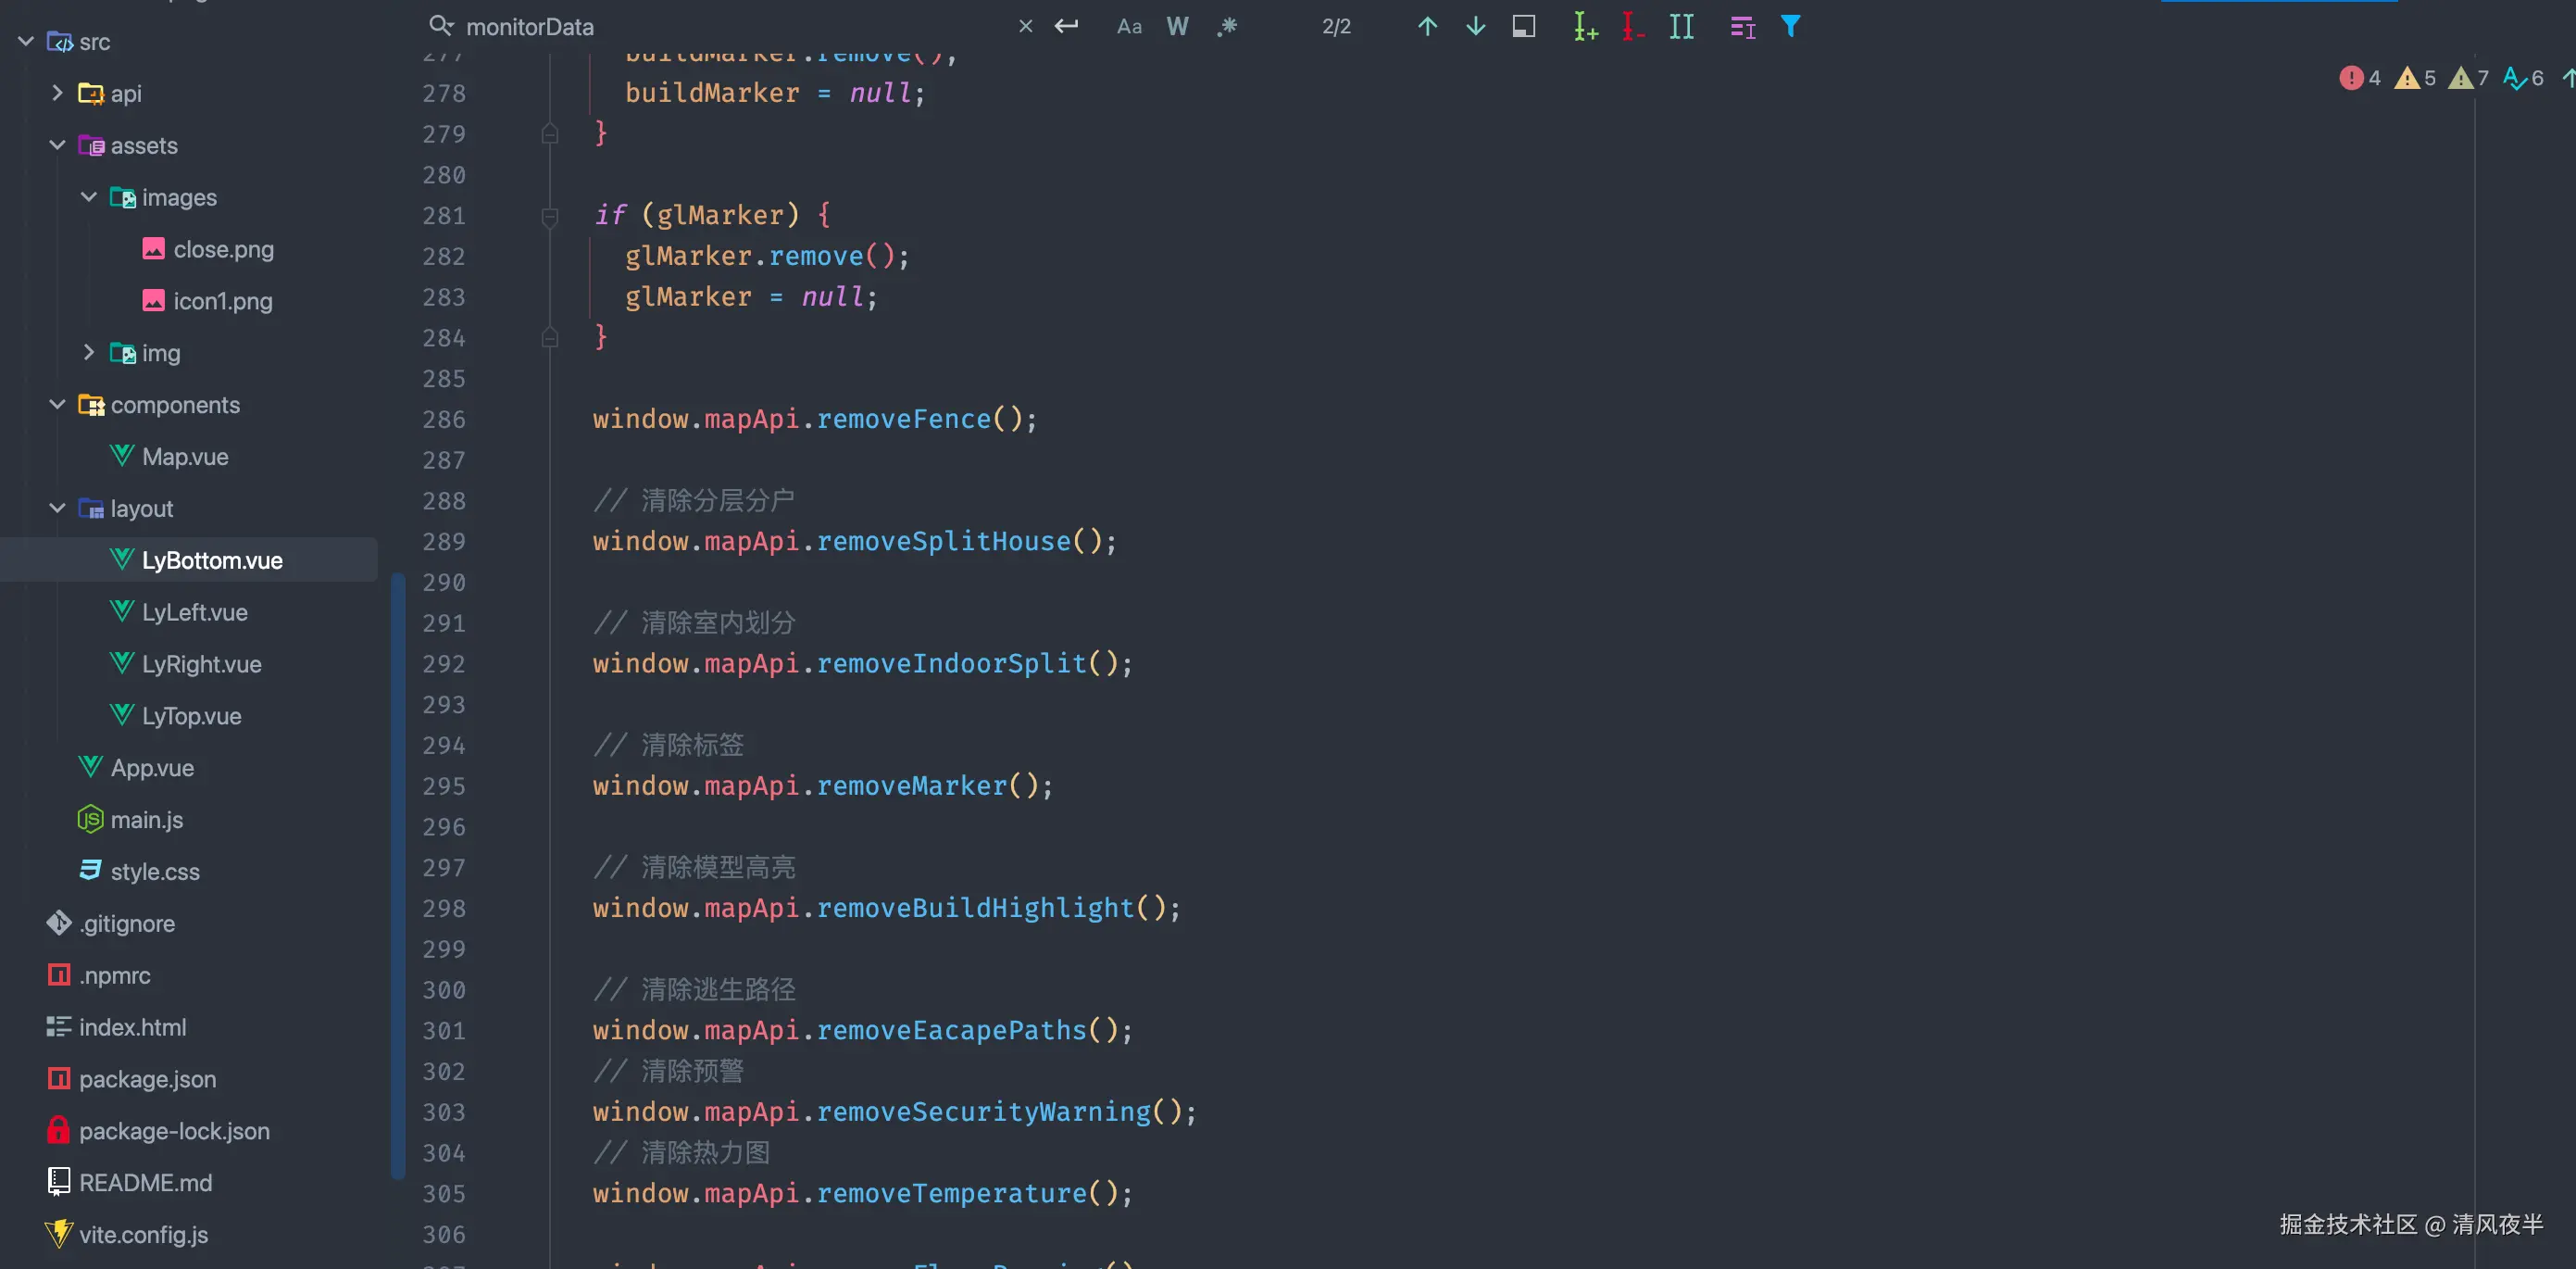Add selection for next occurrence
This screenshot has height=1269, width=2576.
pos(1585,27)
